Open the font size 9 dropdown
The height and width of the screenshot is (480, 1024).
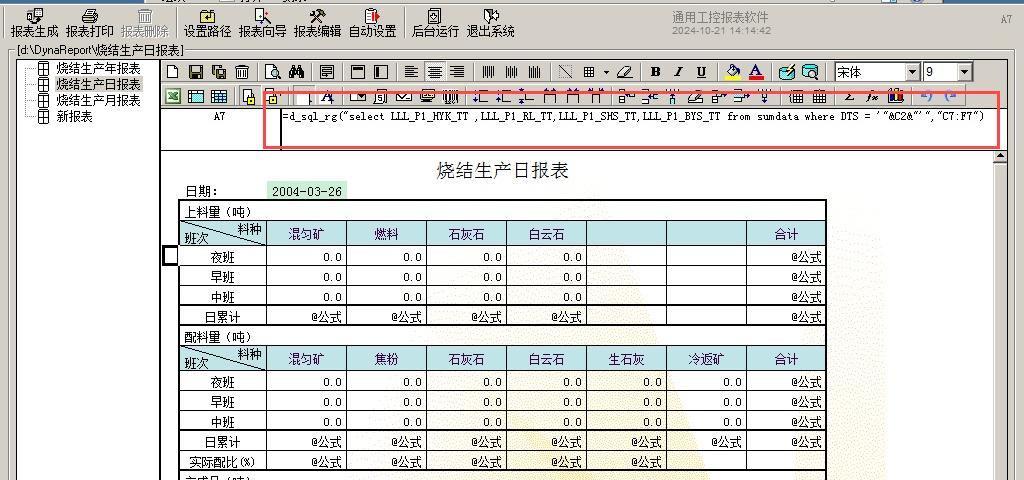click(964, 72)
